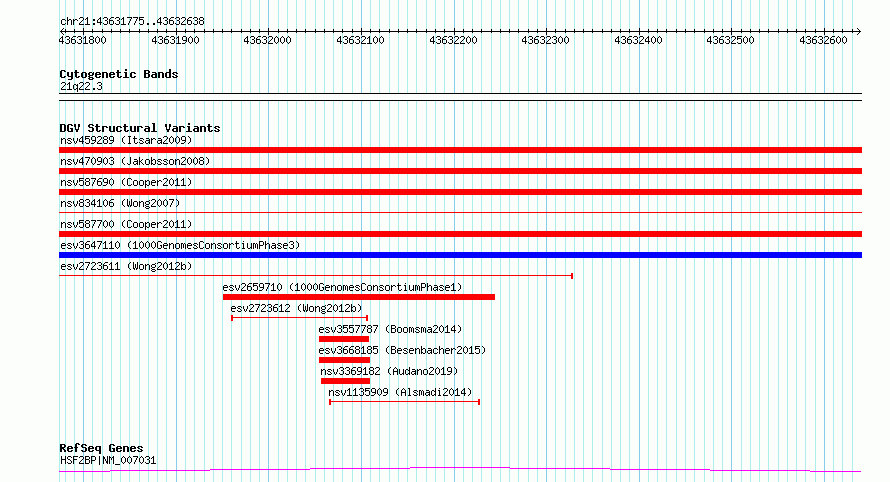890x482 pixels.
Task: Open variant esv3668185 (Besenbacher2015) label
Action: pyautogui.click(x=402, y=350)
